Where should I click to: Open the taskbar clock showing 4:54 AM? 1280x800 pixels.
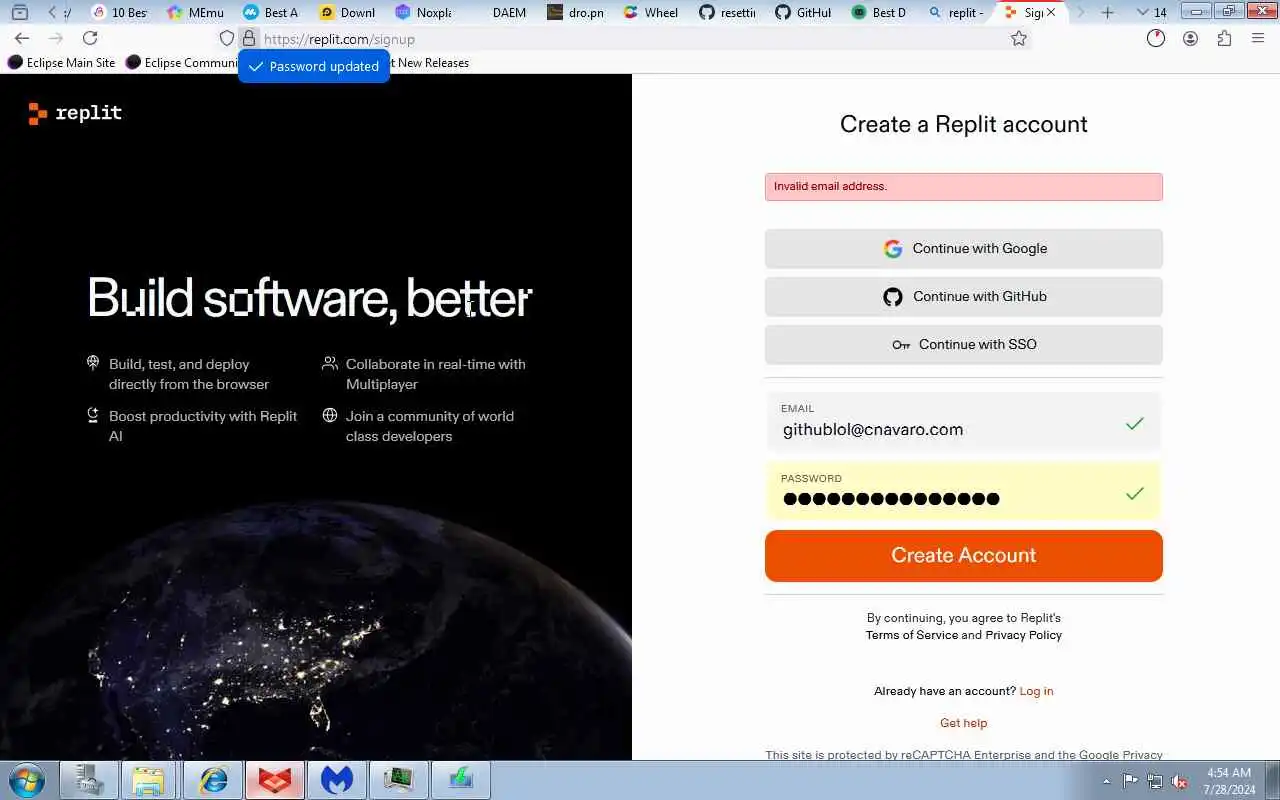tap(1229, 781)
